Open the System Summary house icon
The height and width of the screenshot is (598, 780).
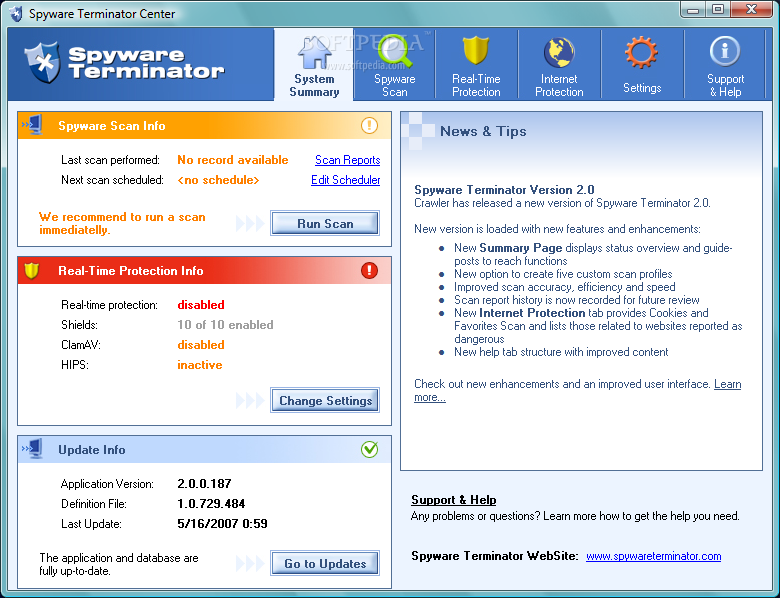click(314, 53)
